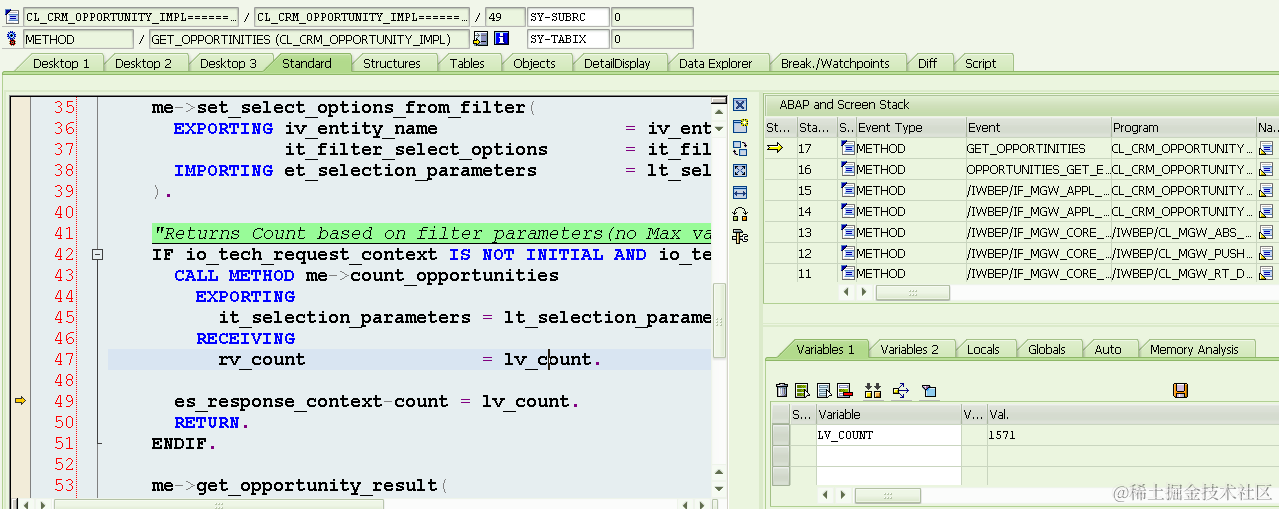Click the gear icon left of METHOD field

[12, 39]
